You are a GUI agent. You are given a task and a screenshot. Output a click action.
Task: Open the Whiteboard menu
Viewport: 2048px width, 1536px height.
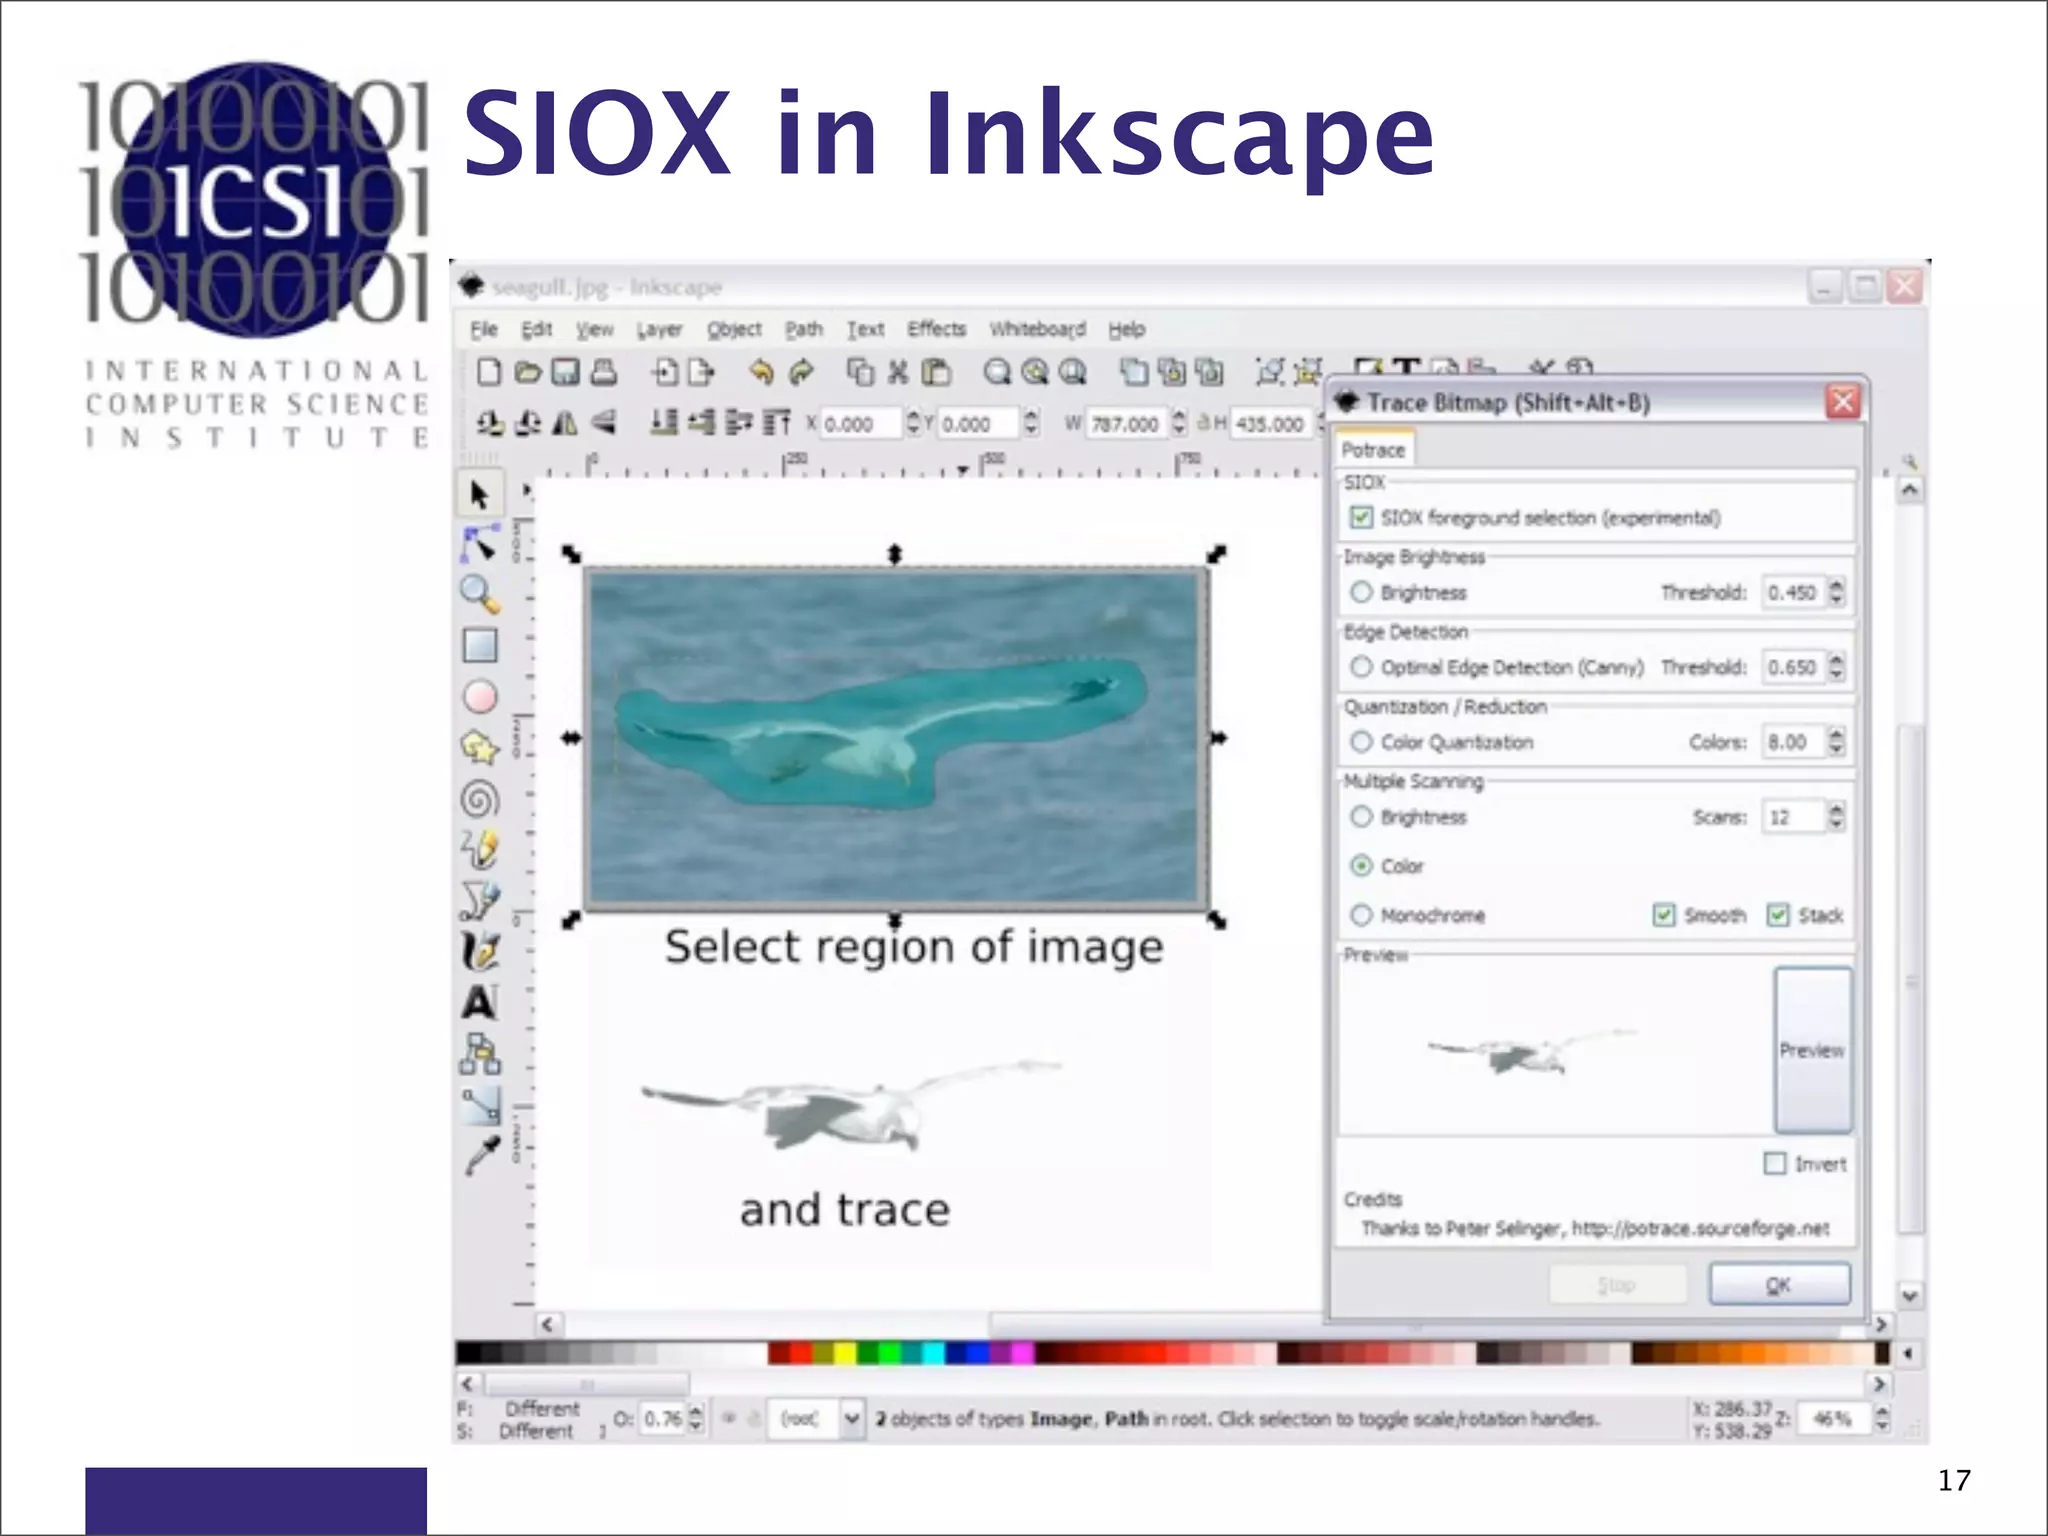click(1038, 329)
